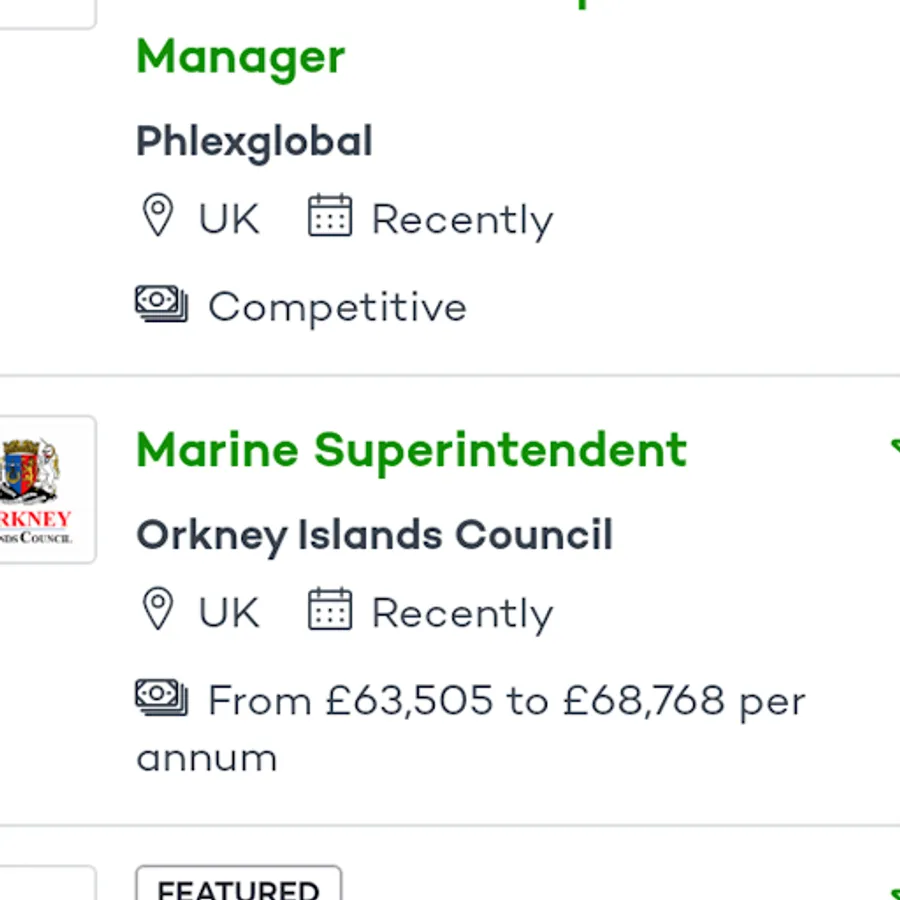
Task: Click UK location in Phlexglobal listing
Action: click(229, 219)
